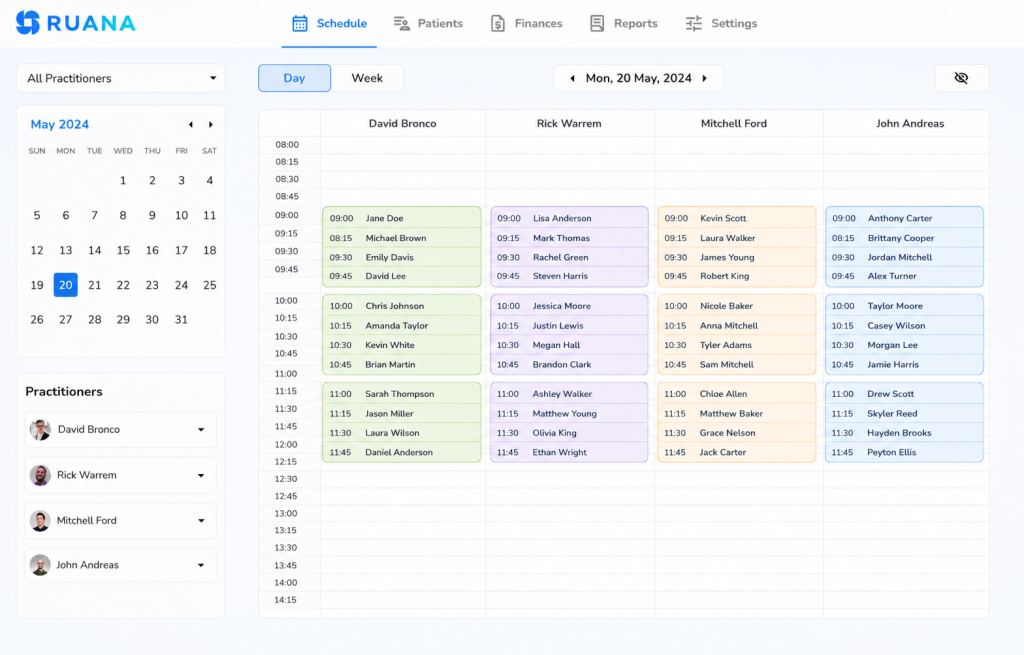Open Sarah Thompson 11:00 appointment
The image size is (1024, 655).
click(x=402, y=394)
